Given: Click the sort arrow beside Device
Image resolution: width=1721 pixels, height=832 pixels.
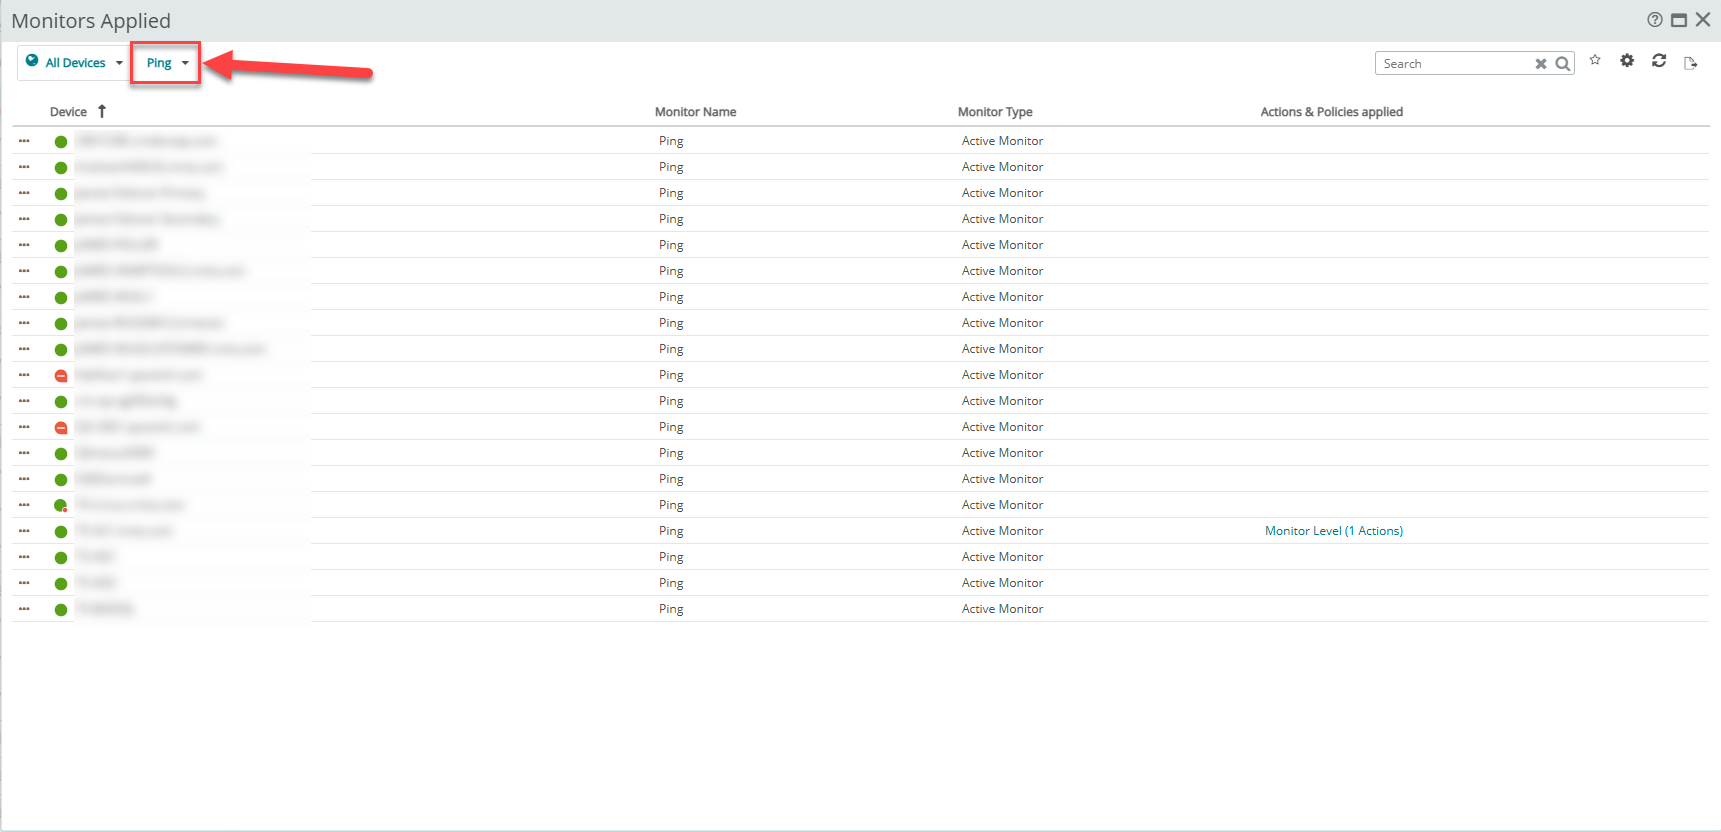Looking at the screenshot, I should coord(102,111).
